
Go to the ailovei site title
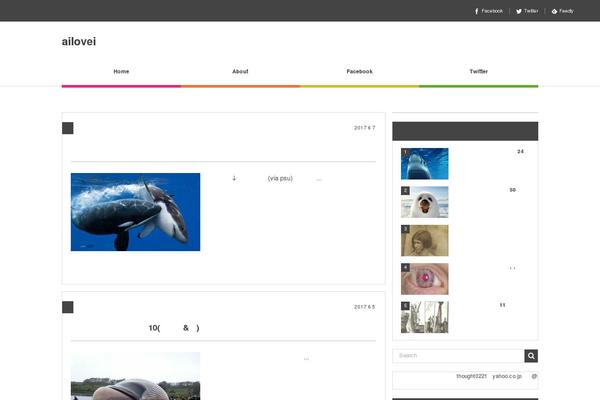click(79, 41)
